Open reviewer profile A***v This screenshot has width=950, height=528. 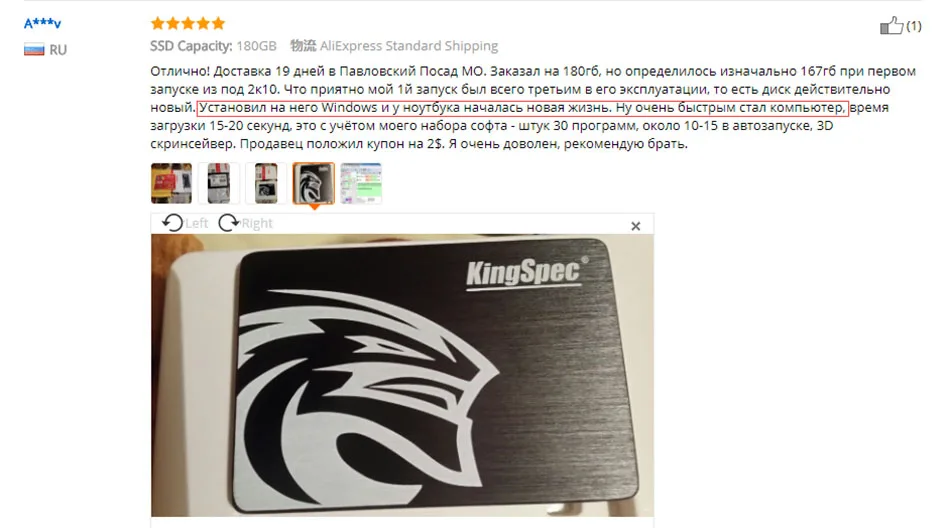[x=42, y=24]
